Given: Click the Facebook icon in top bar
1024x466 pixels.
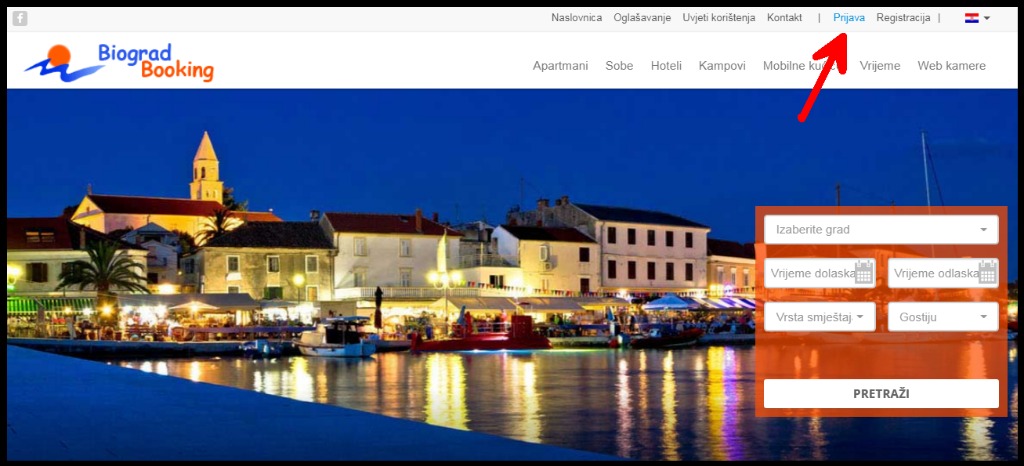Looking at the screenshot, I should (20, 18).
